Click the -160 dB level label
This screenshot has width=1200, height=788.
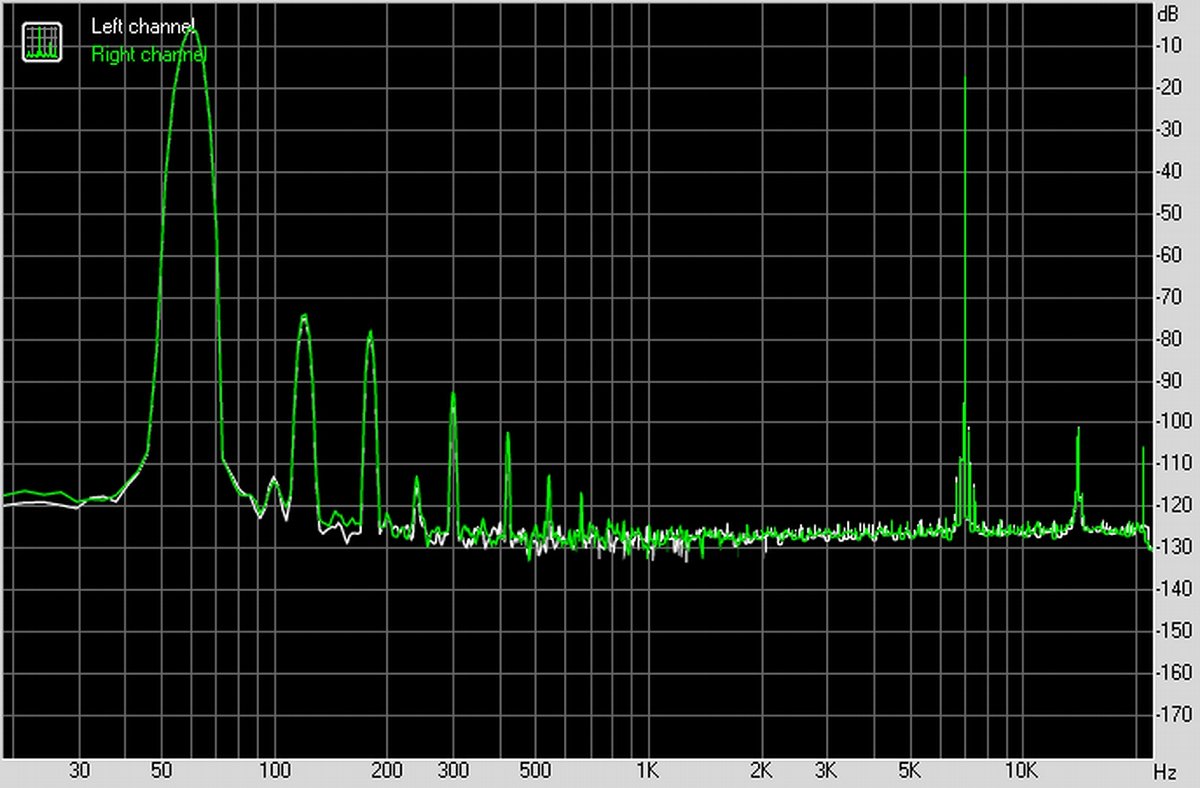1173,674
